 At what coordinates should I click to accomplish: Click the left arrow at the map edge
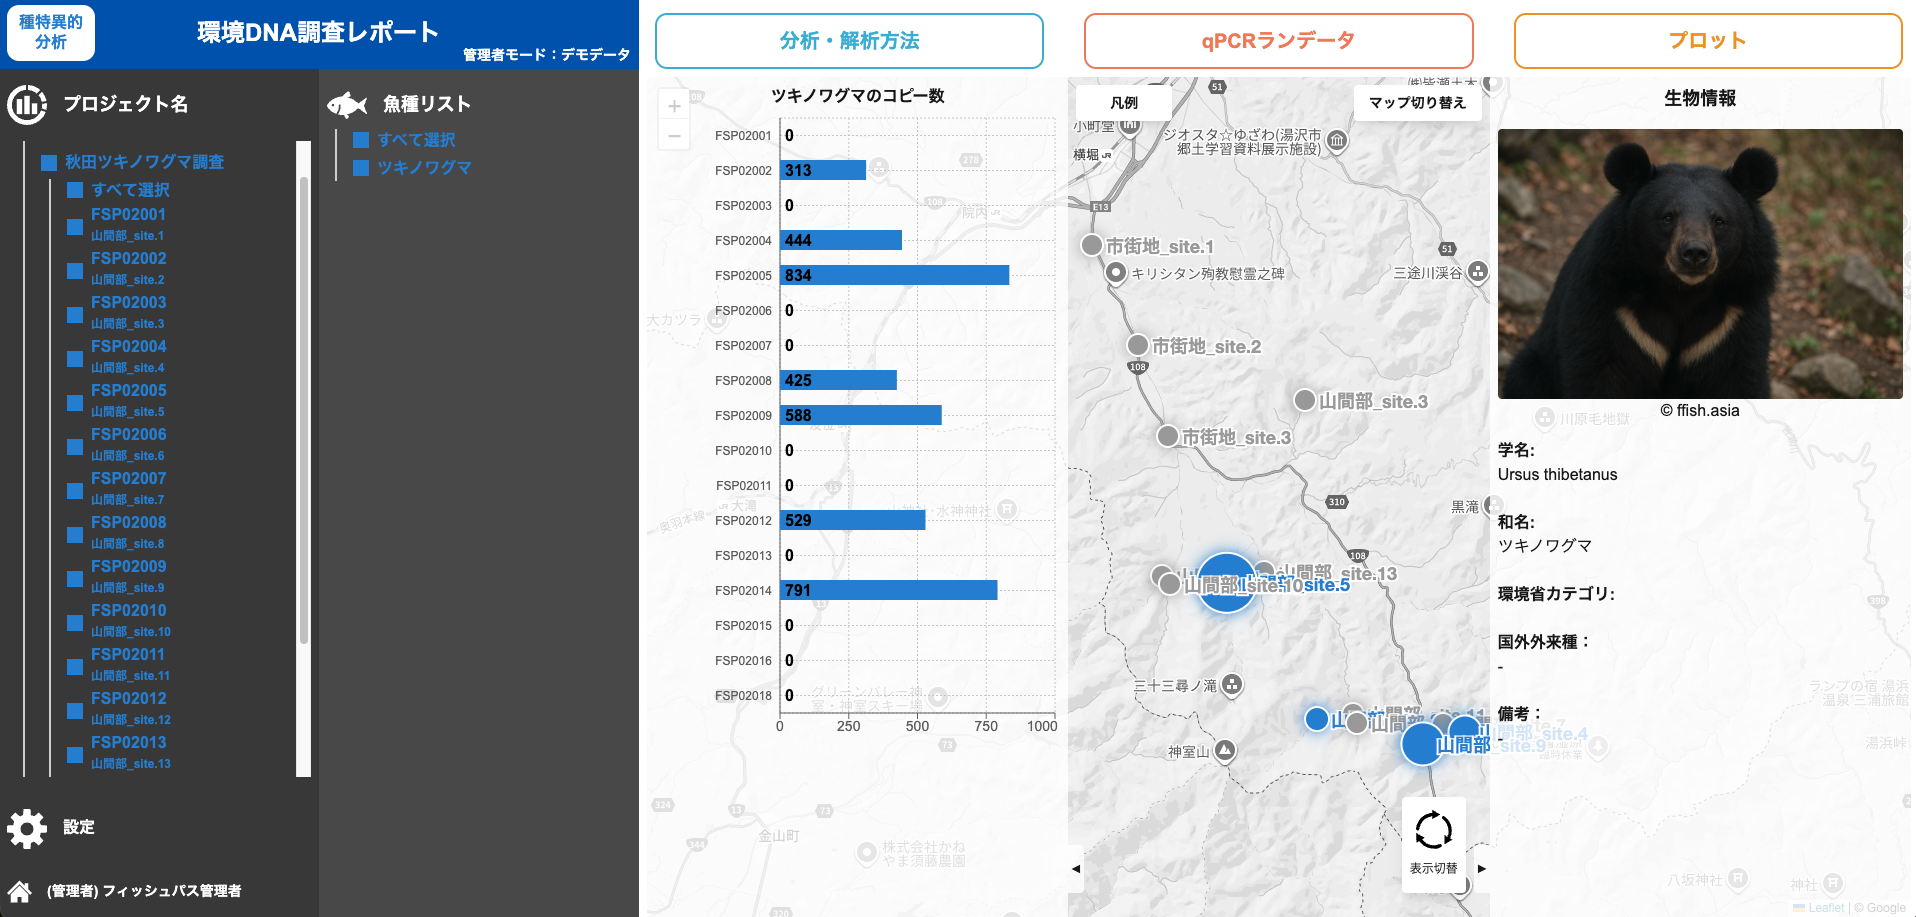click(1076, 868)
